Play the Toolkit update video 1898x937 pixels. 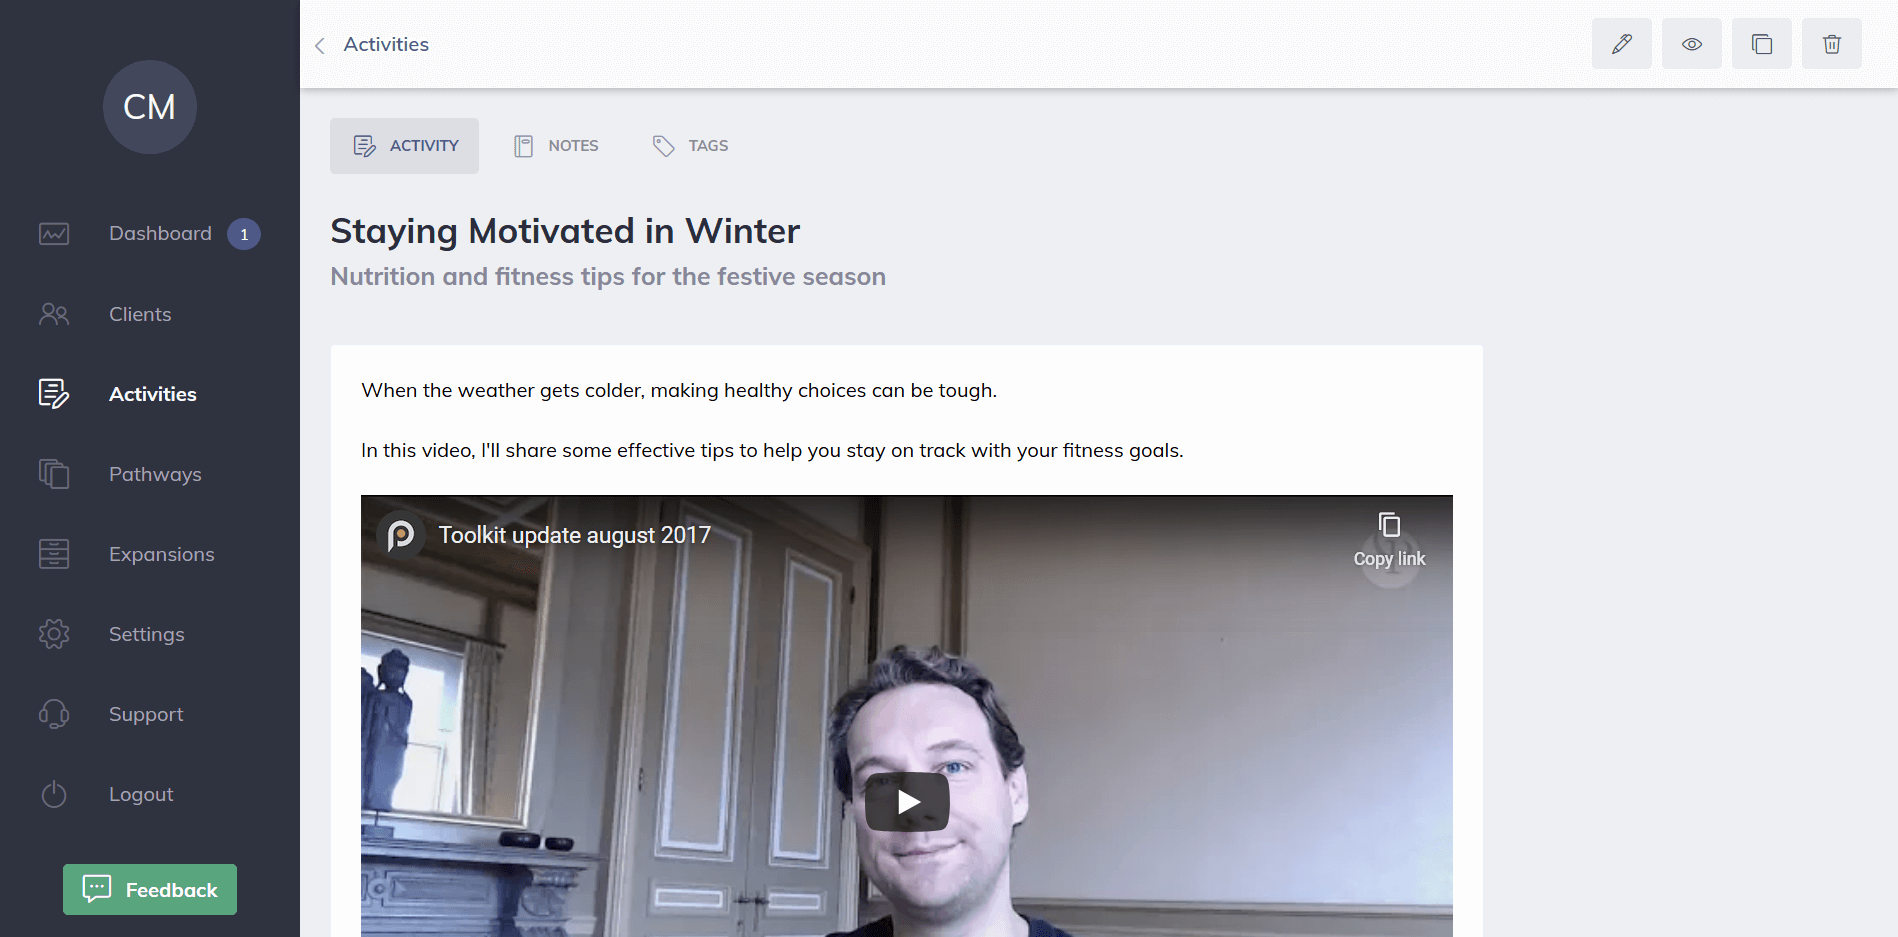(907, 802)
